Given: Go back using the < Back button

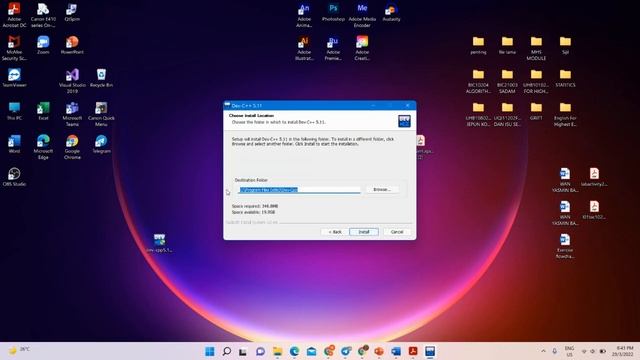Looking at the screenshot, I should click(335, 232).
